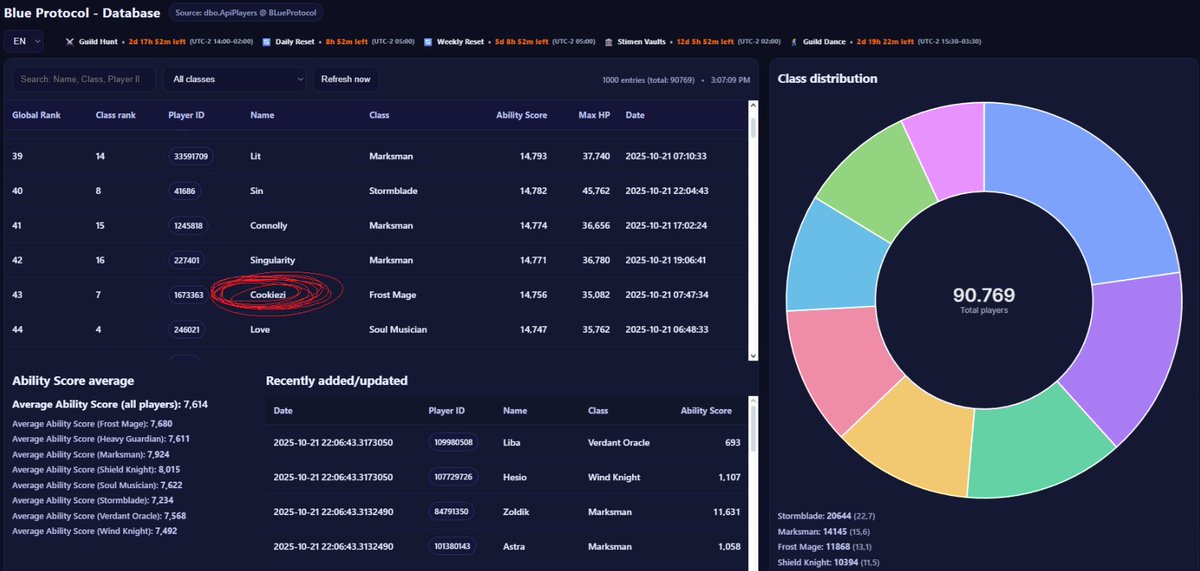The image size is (1200, 571).
Task: Click the leaderboard scrollbar down arrow
Action: click(753, 354)
